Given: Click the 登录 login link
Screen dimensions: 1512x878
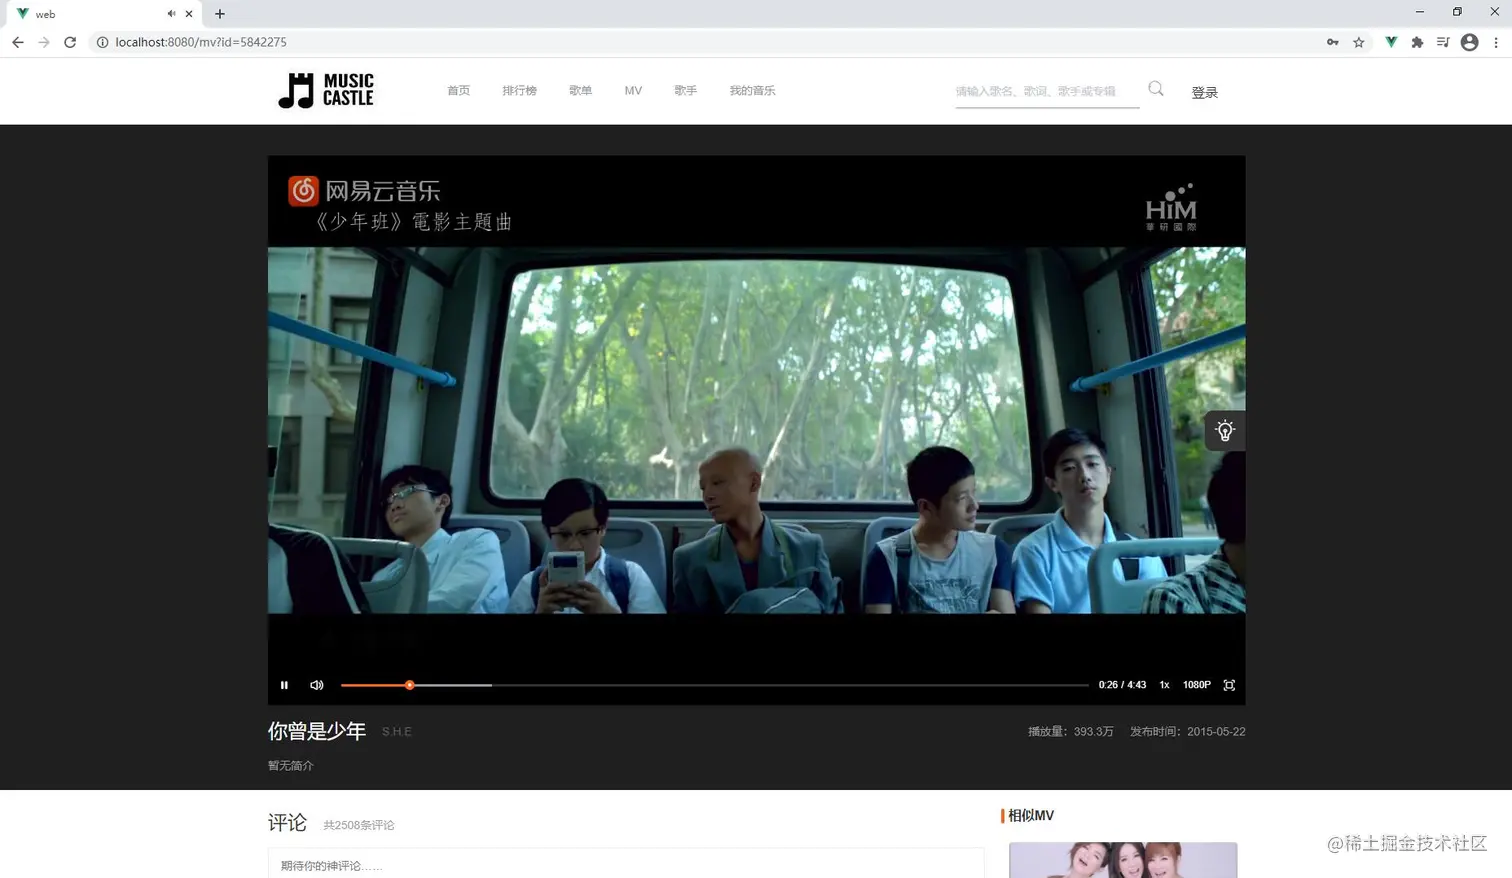Looking at the screenshot, I should (1204, 92).
